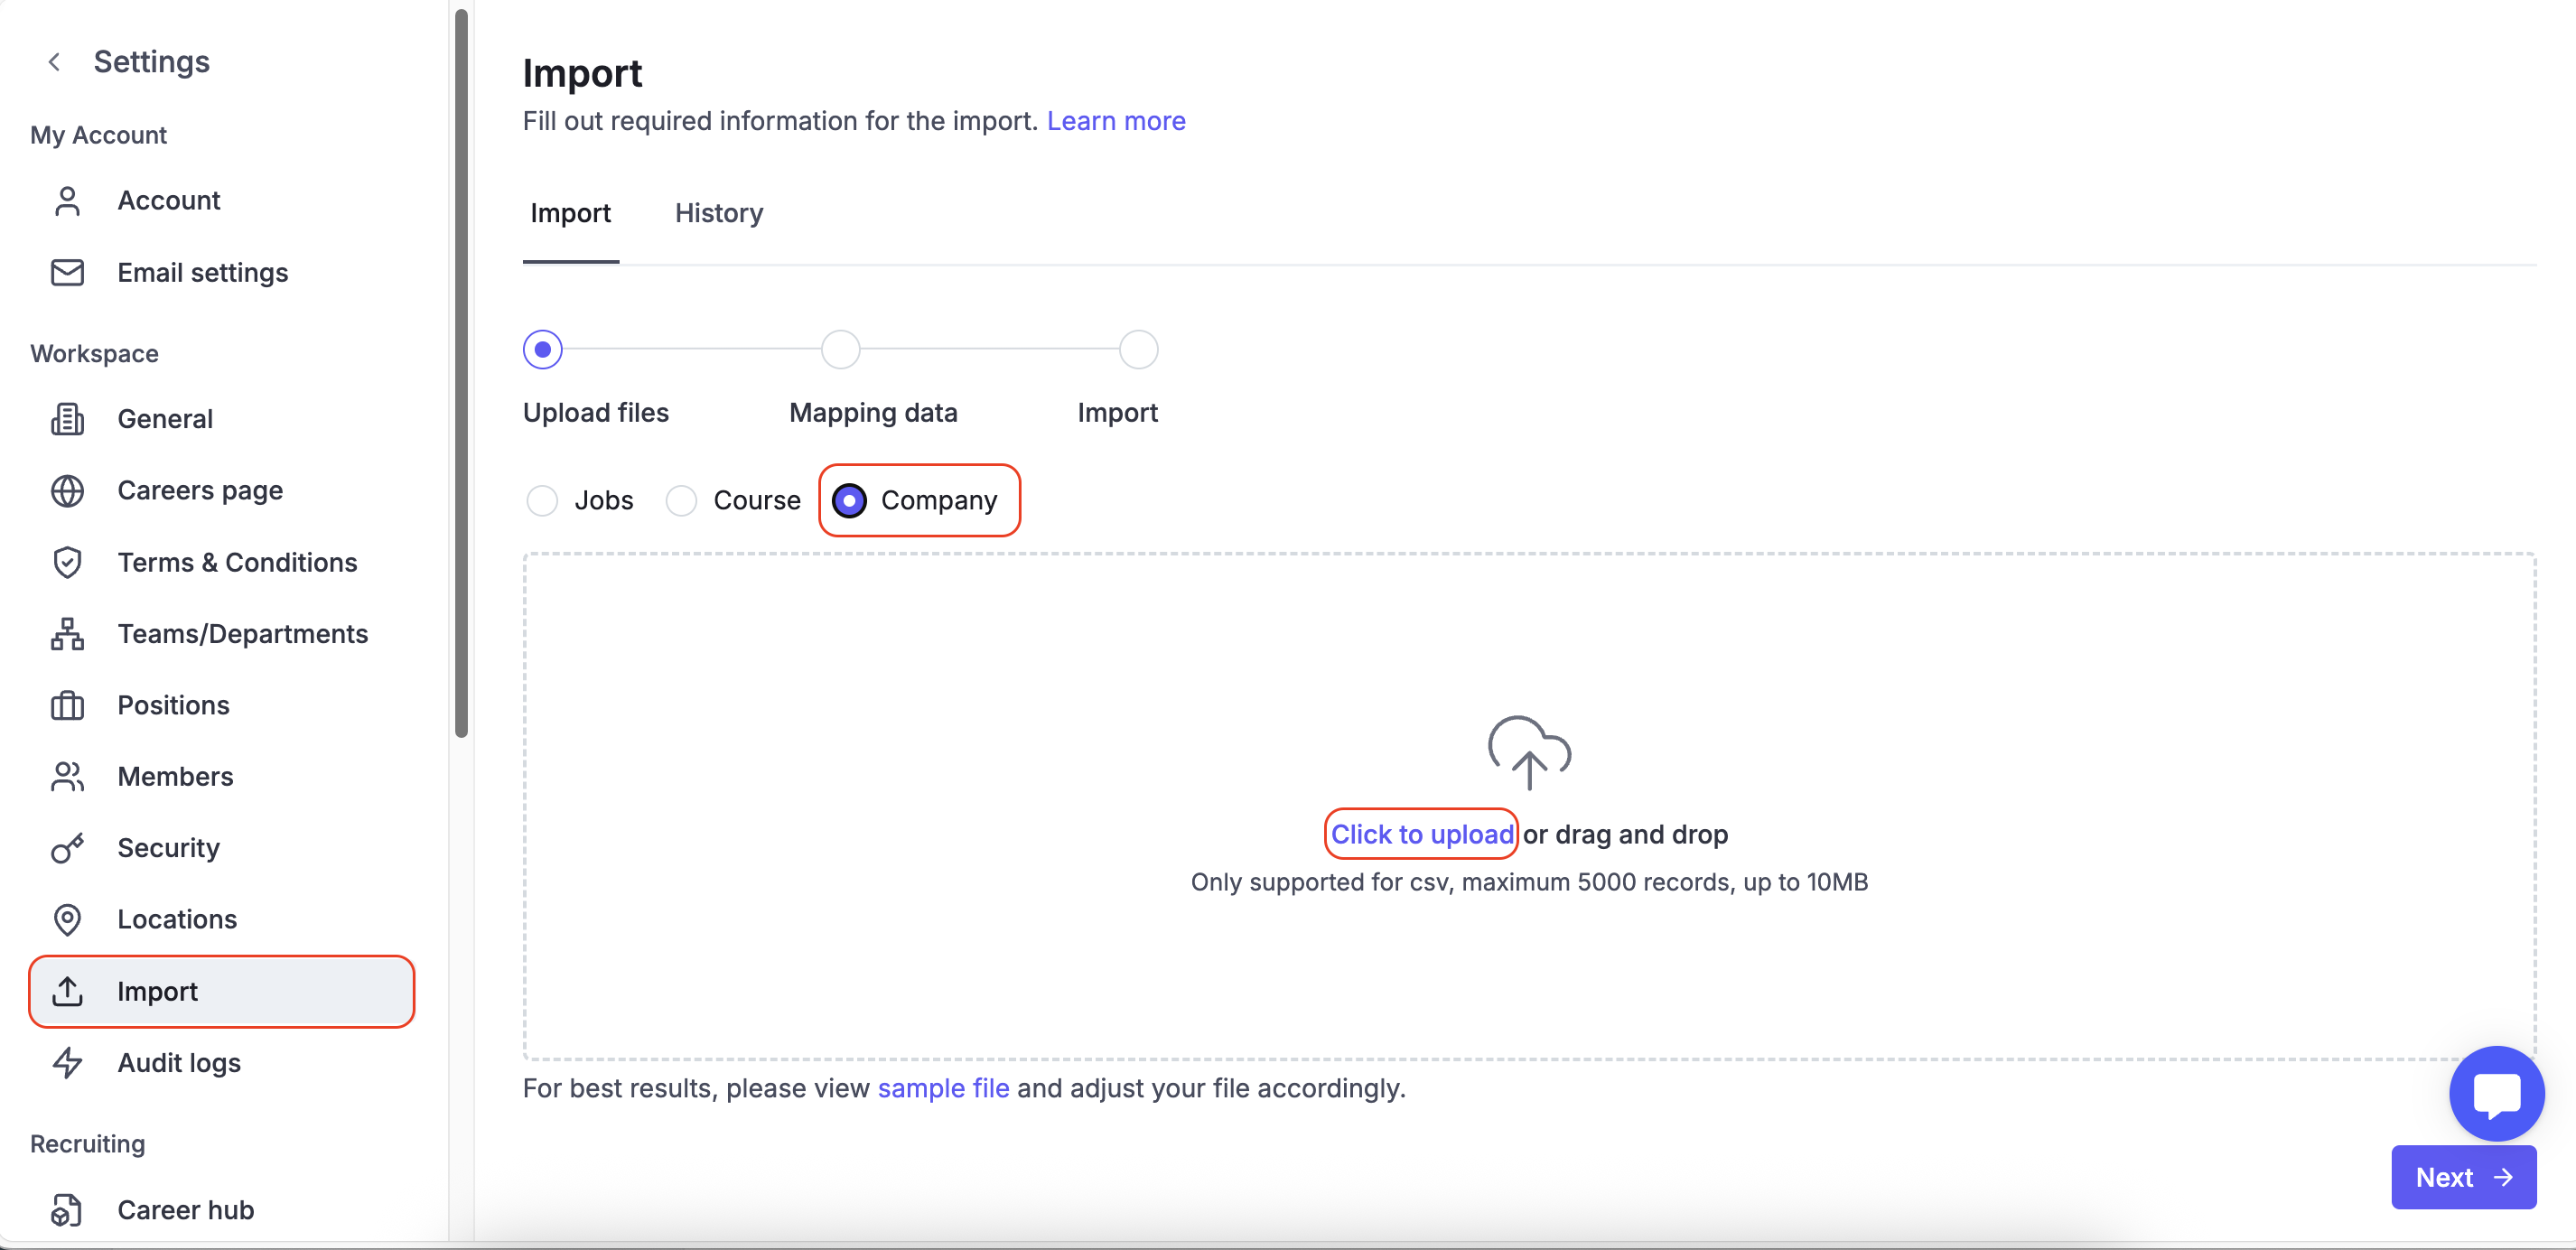This screenshot has width=2576, height=1250.
Task: Open Audit logs in sidebar
Action: click(x=179, y=1062)
